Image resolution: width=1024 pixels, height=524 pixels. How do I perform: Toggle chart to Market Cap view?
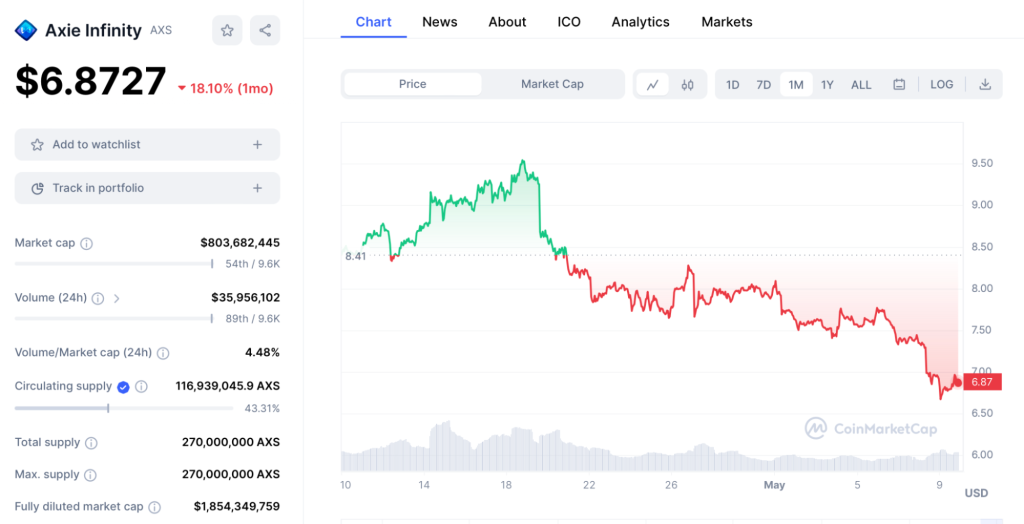552,84
